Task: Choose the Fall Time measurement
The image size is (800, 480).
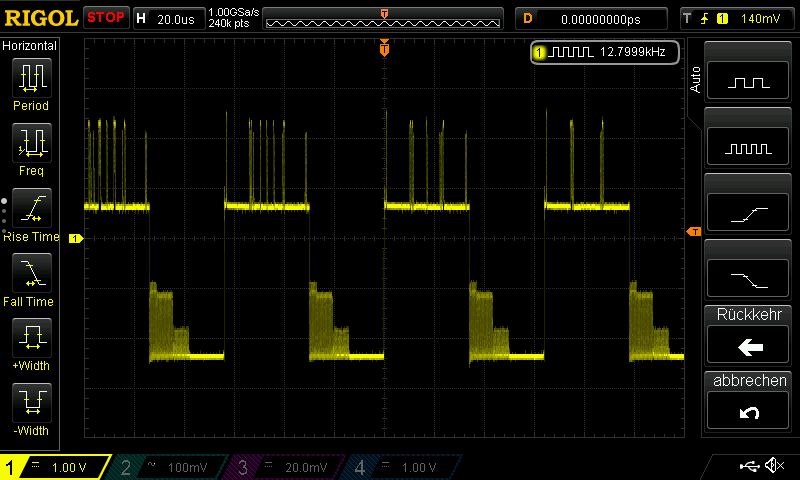Action: [x=31, y=273]
